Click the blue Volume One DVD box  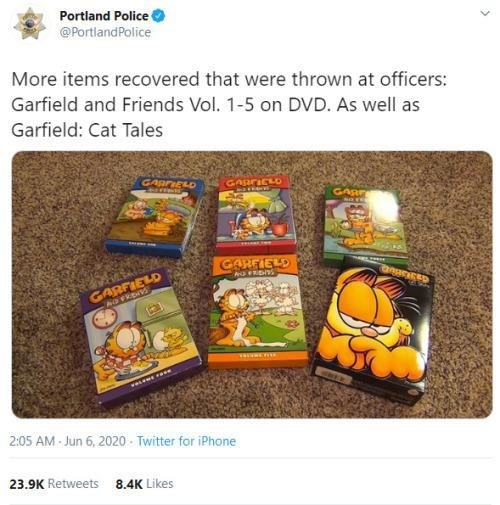pos(155,217)
